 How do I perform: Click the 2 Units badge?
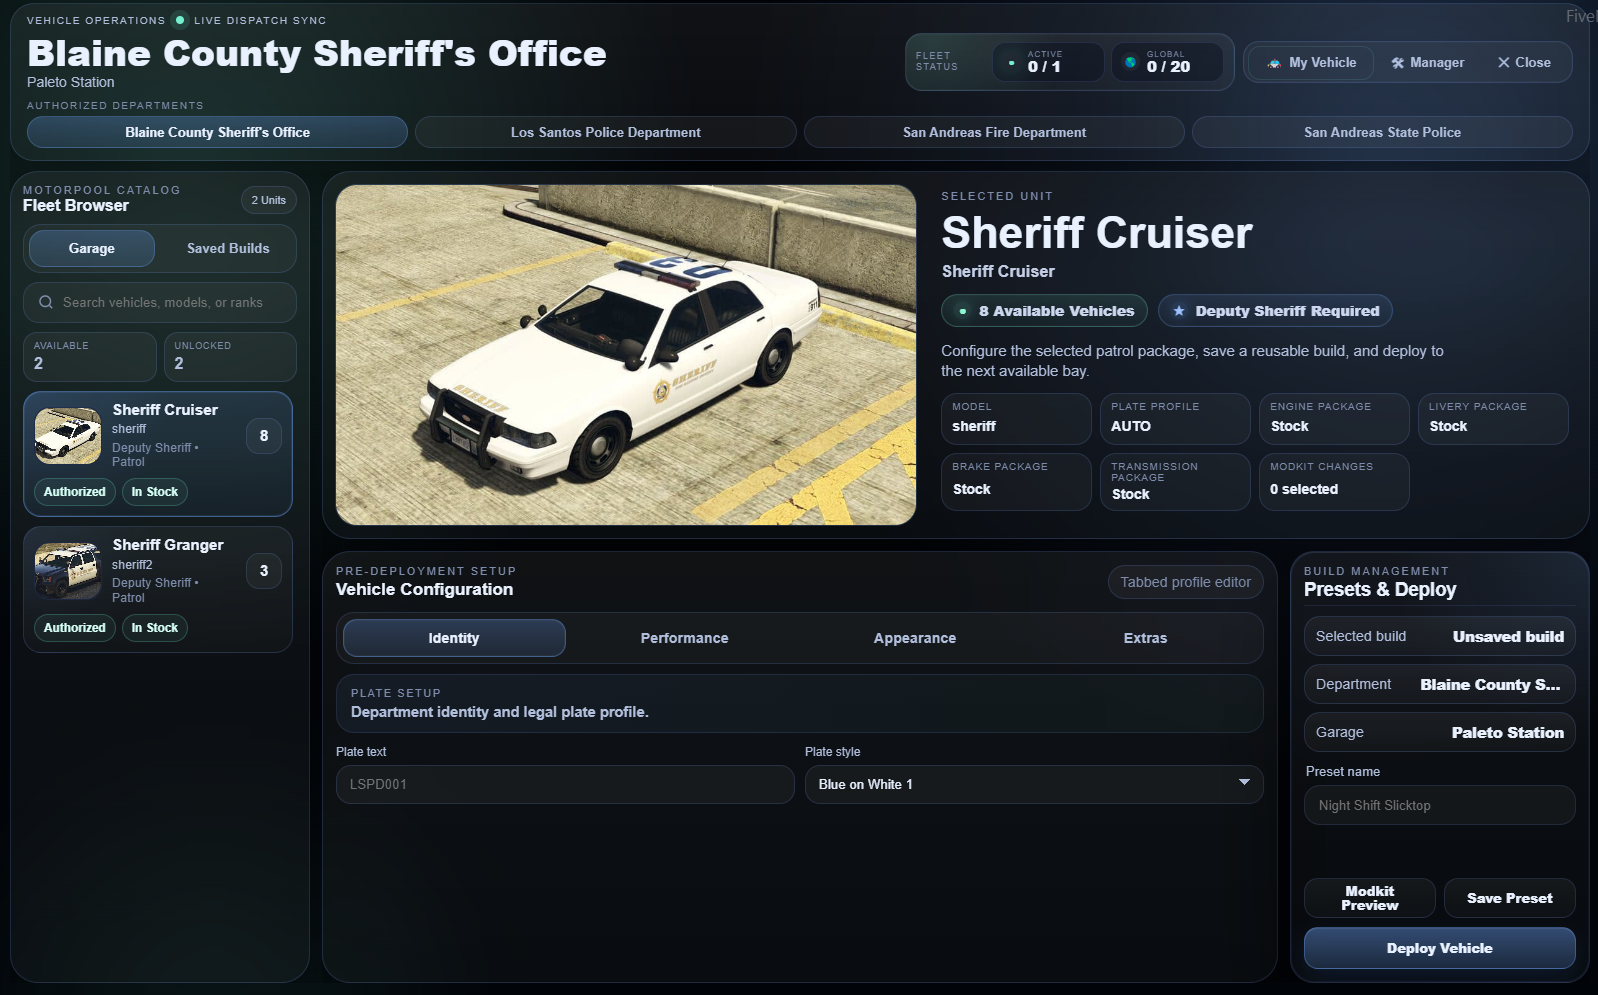click(269, 200)
